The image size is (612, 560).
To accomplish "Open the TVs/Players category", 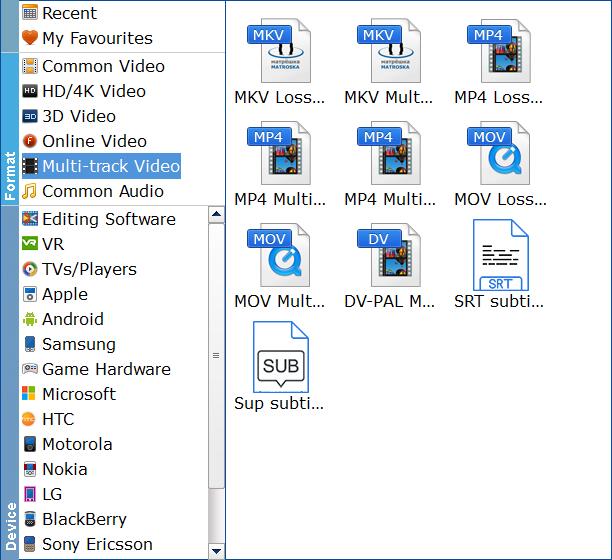I will [79, 269].
